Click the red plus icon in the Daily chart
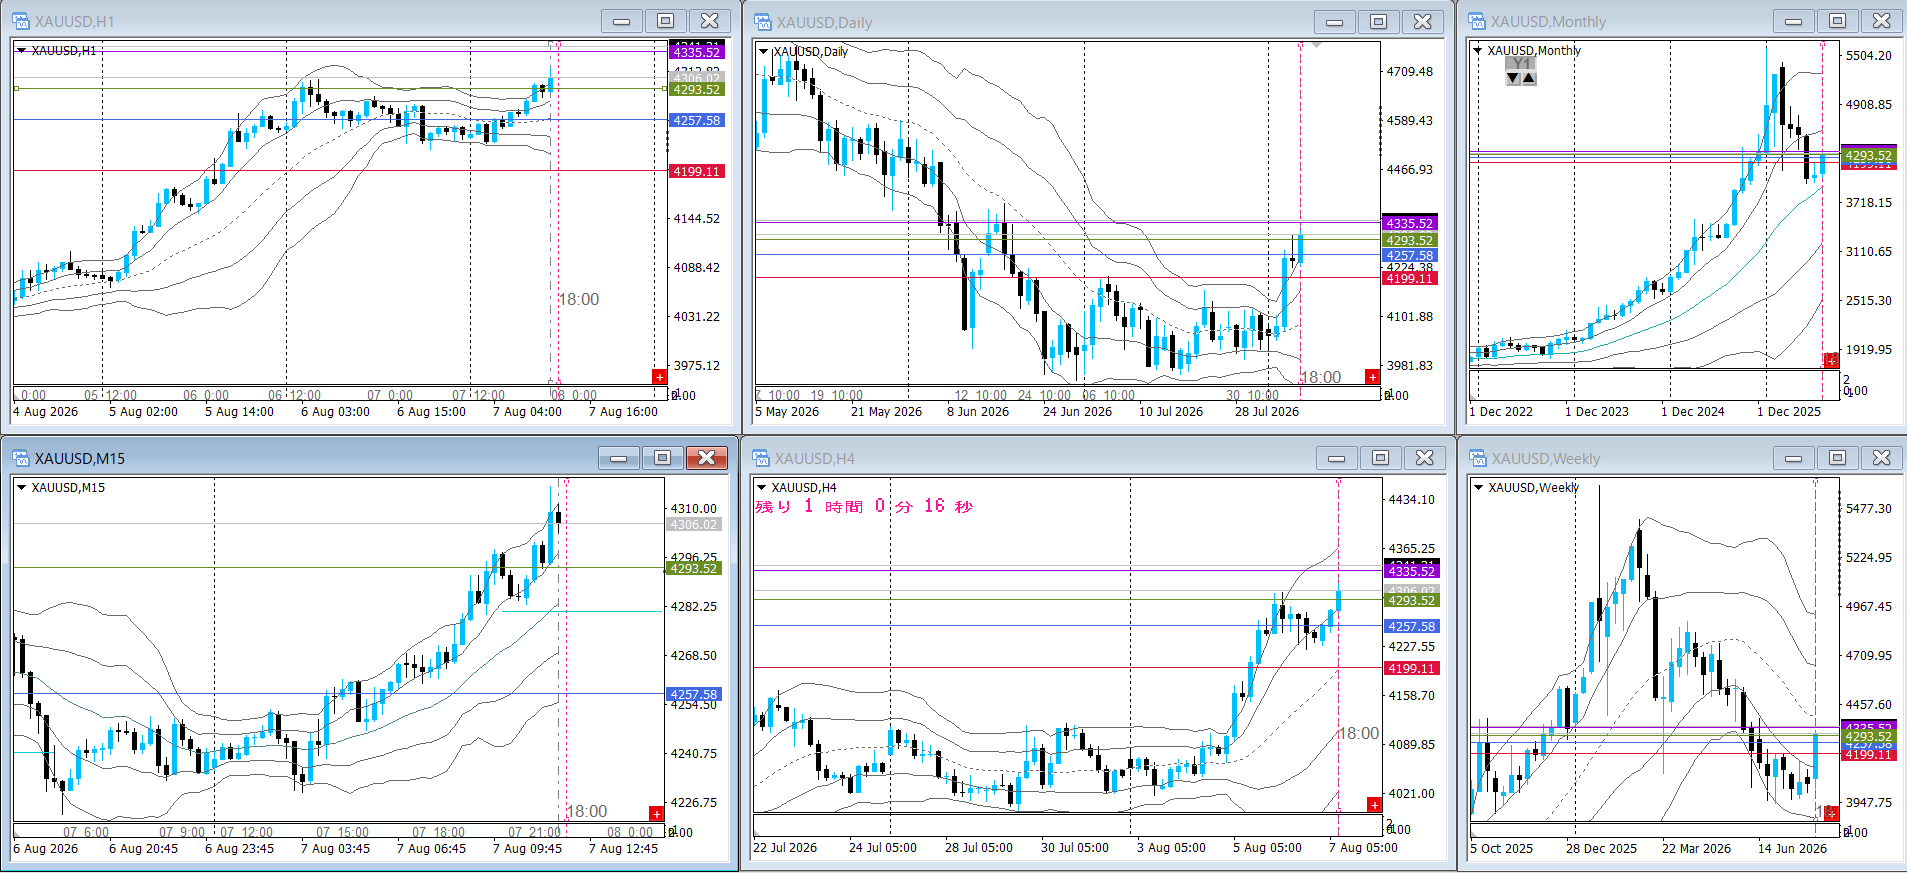This screenshot has height=873, width=1907. [1372, 377]
